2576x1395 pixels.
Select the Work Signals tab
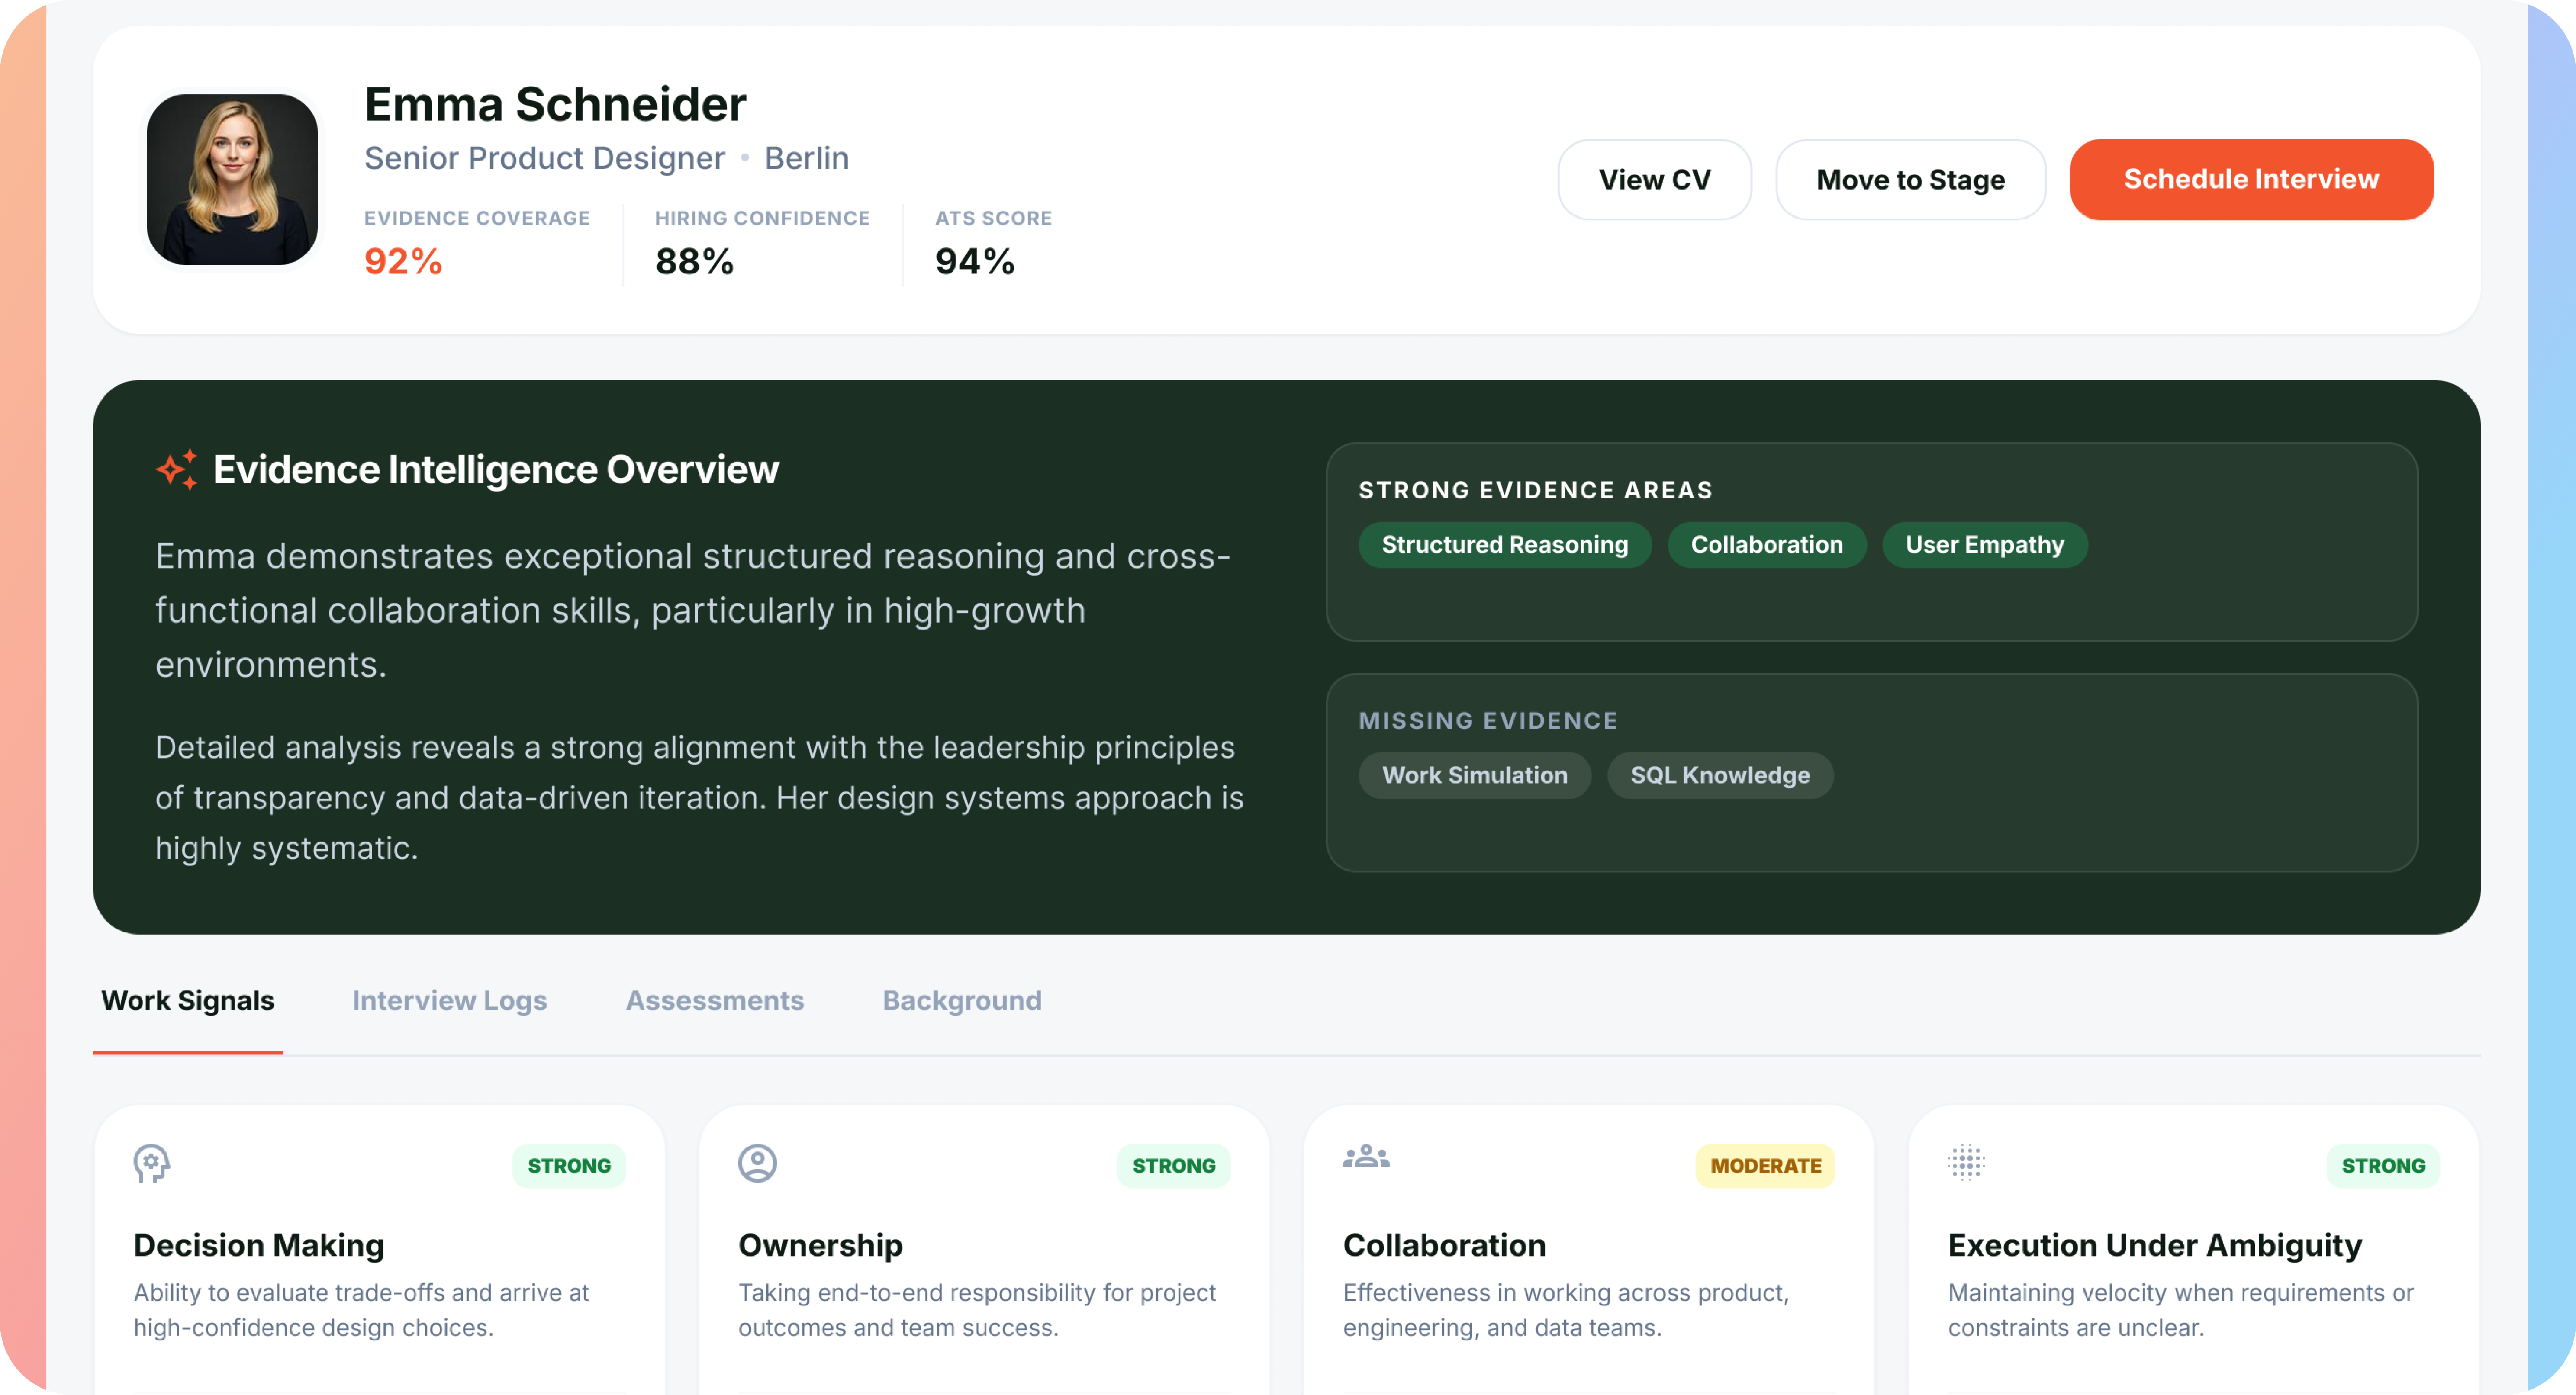point(188,1000)
